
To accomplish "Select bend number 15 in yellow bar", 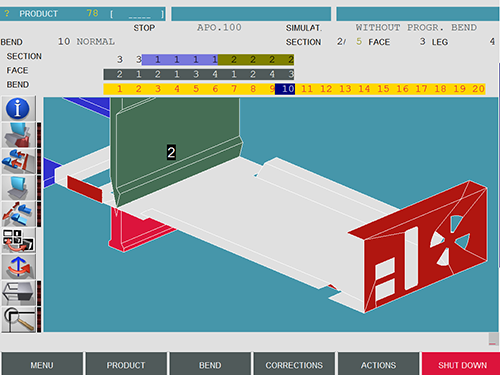I will (383, 89).
